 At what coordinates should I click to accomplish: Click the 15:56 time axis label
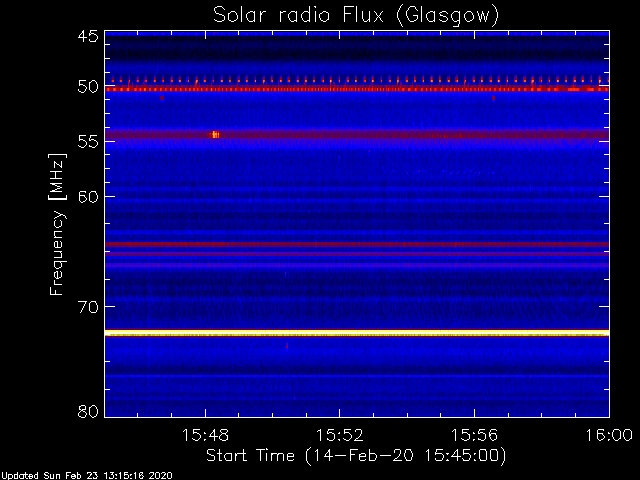pyautogui.click(x=474, y=435)
